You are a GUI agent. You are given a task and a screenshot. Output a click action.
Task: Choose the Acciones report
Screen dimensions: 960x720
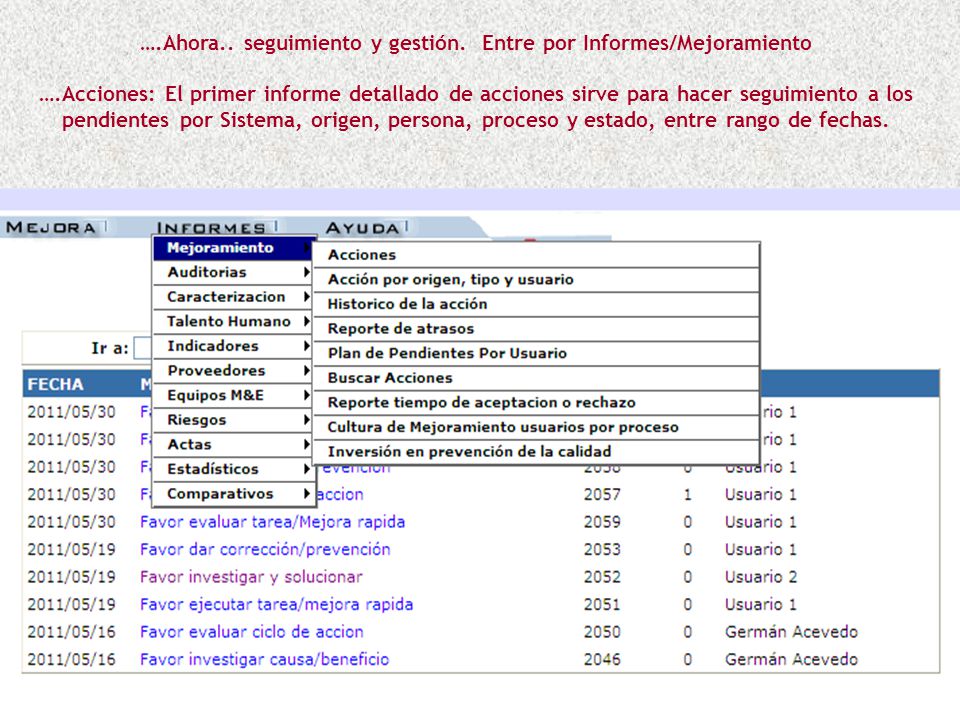click(x=536, y=255)
